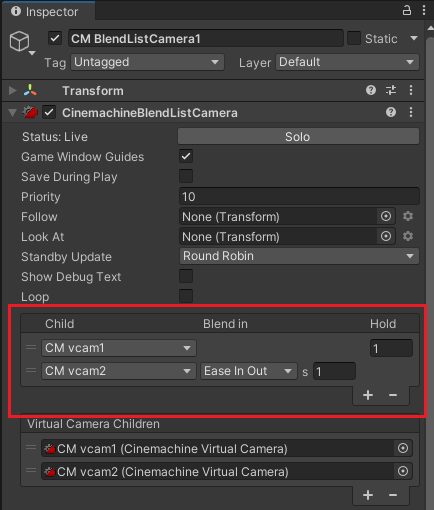This screenshot has width=434, height=510.
Task: Open the Static flags dropdown arrow
Action: (414, 38)
